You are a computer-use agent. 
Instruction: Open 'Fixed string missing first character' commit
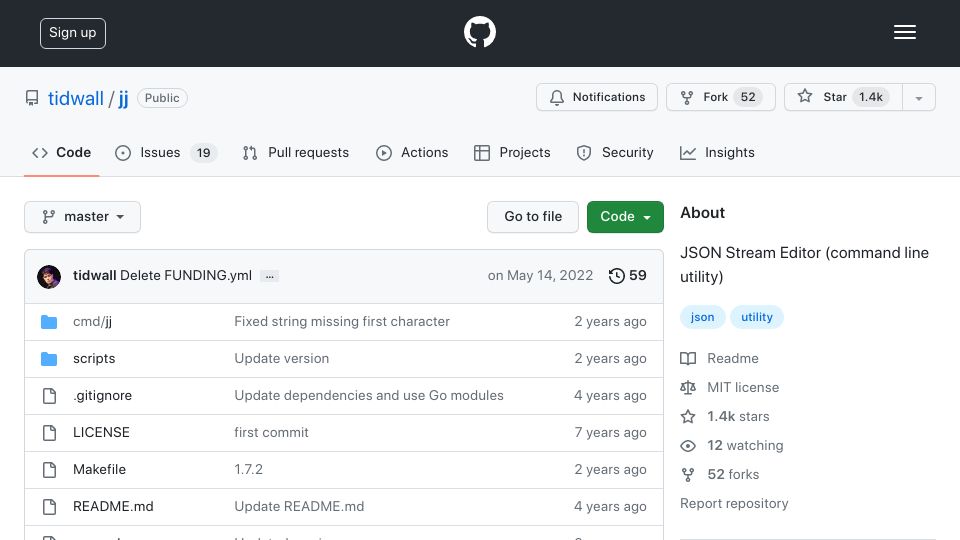point(342,322)
